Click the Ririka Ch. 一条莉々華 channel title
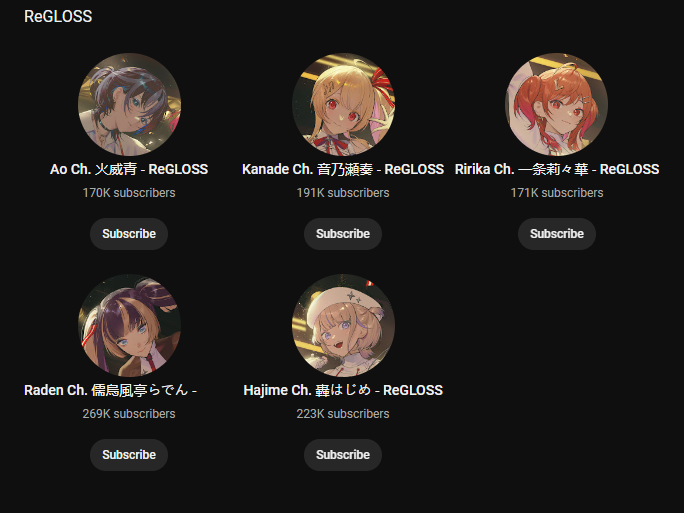Screen dimensions: 684x513 [x=557, y=169]
